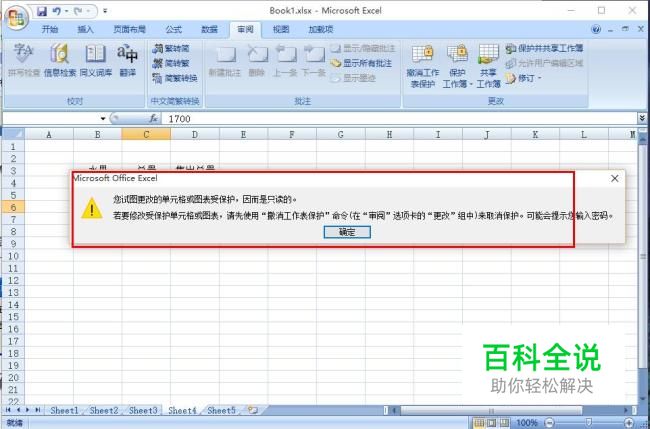Viewport: 650px width, 429px height.
Task: Redo action in quick access toolbar
Action: click(x=78, y=11)
